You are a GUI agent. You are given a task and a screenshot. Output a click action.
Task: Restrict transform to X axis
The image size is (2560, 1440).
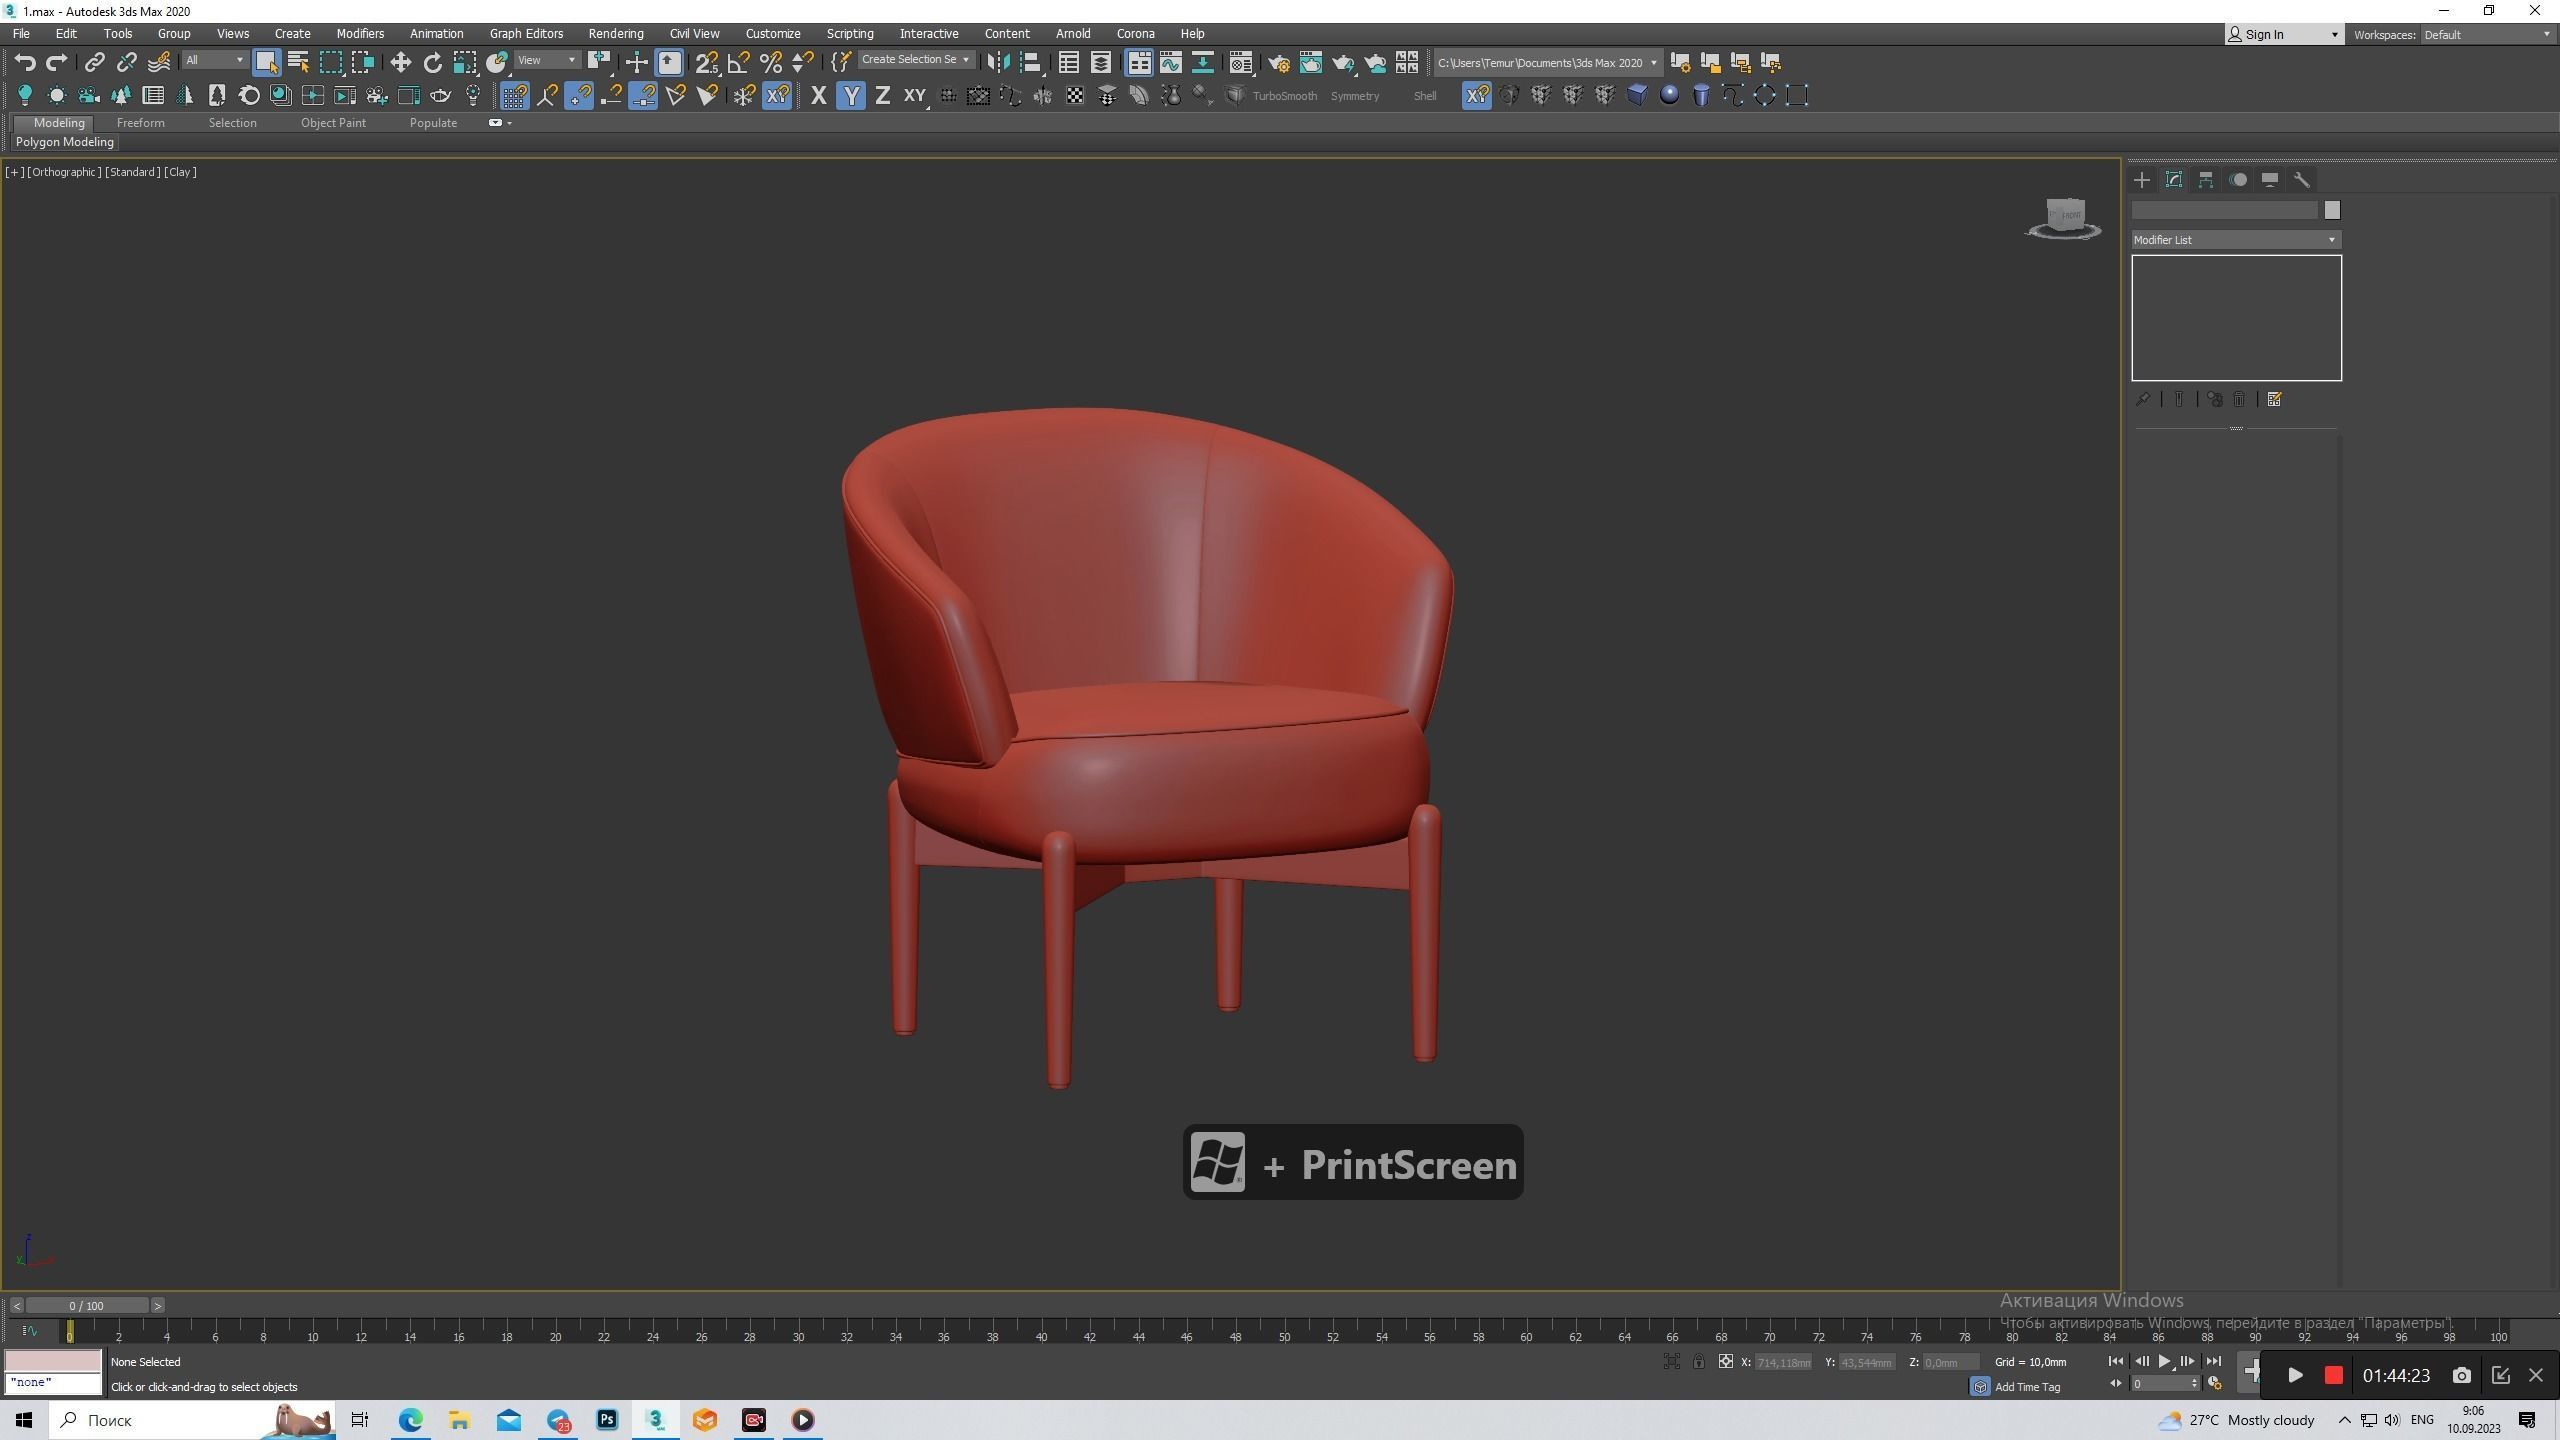pyautogui.click(x=818, y=95)
